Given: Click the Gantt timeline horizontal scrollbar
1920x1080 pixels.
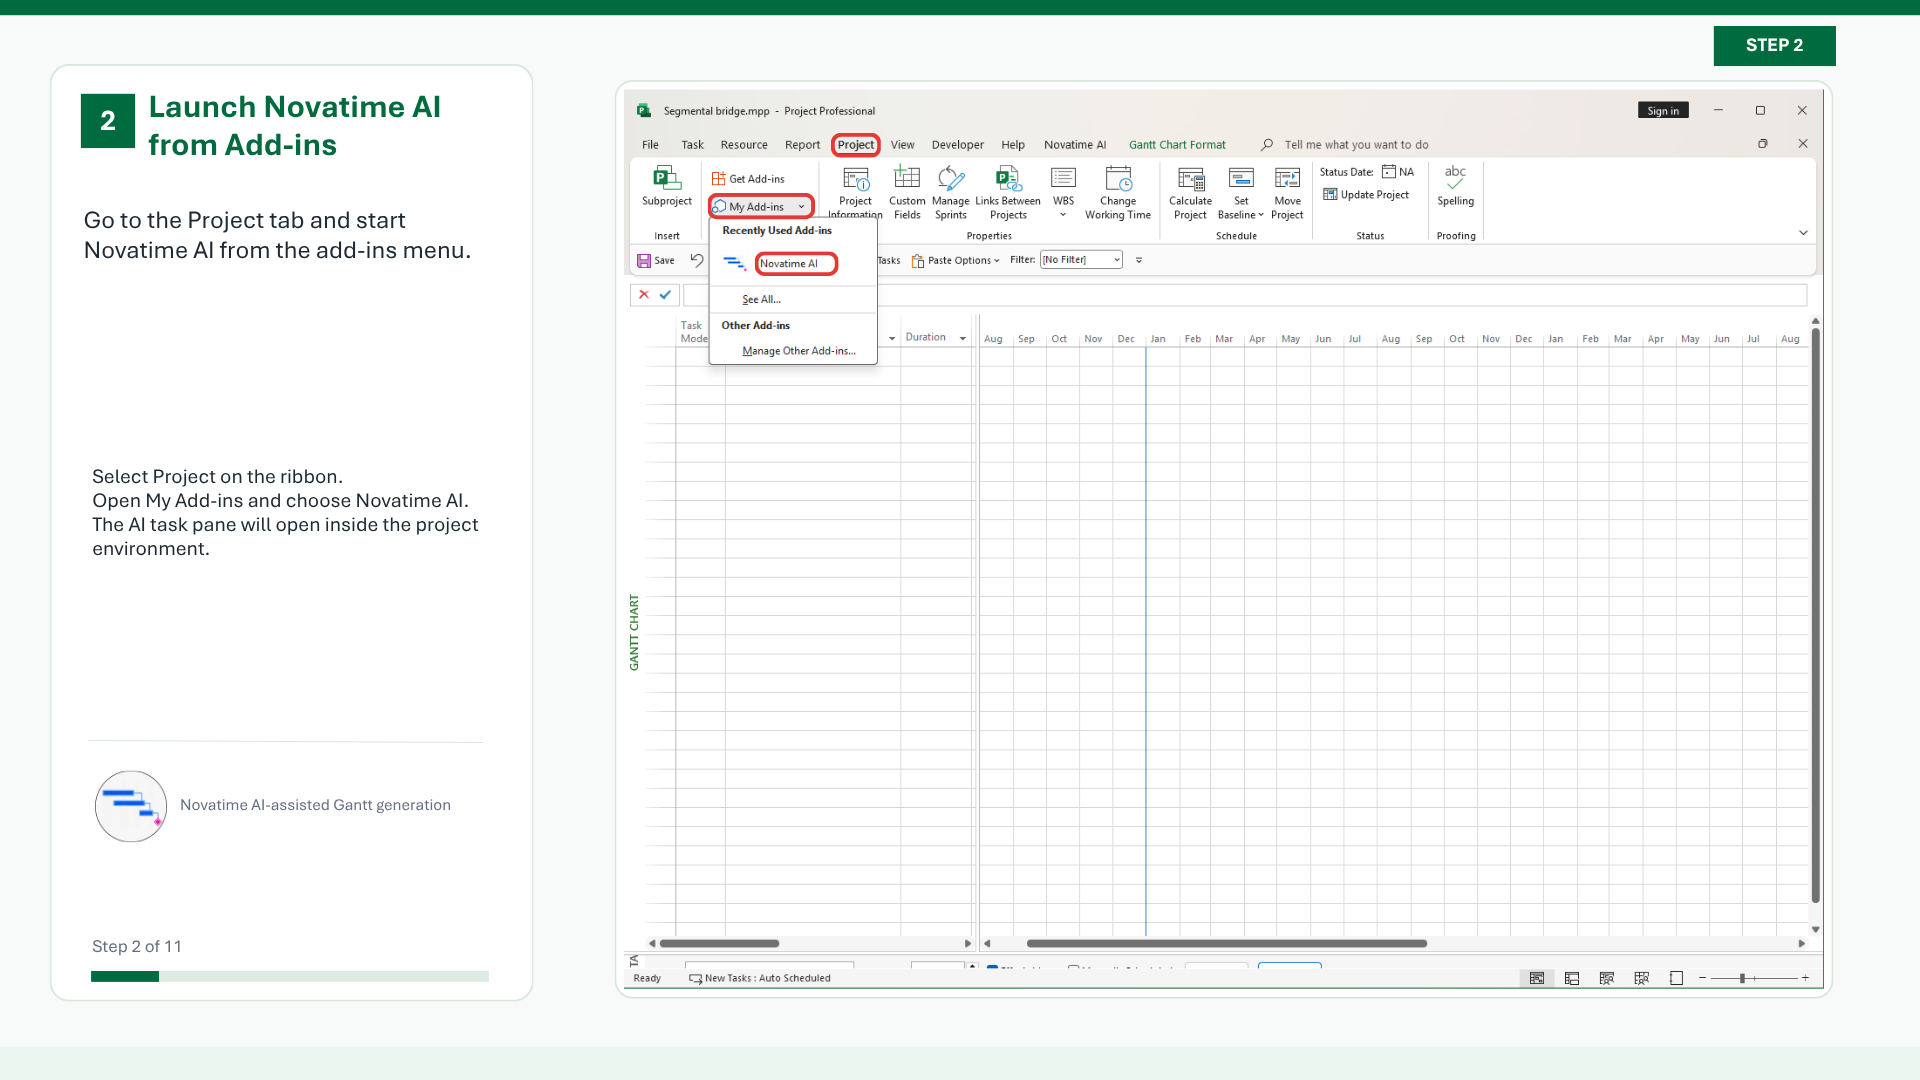Looking at the screenshot, I should pos(1226,943).
